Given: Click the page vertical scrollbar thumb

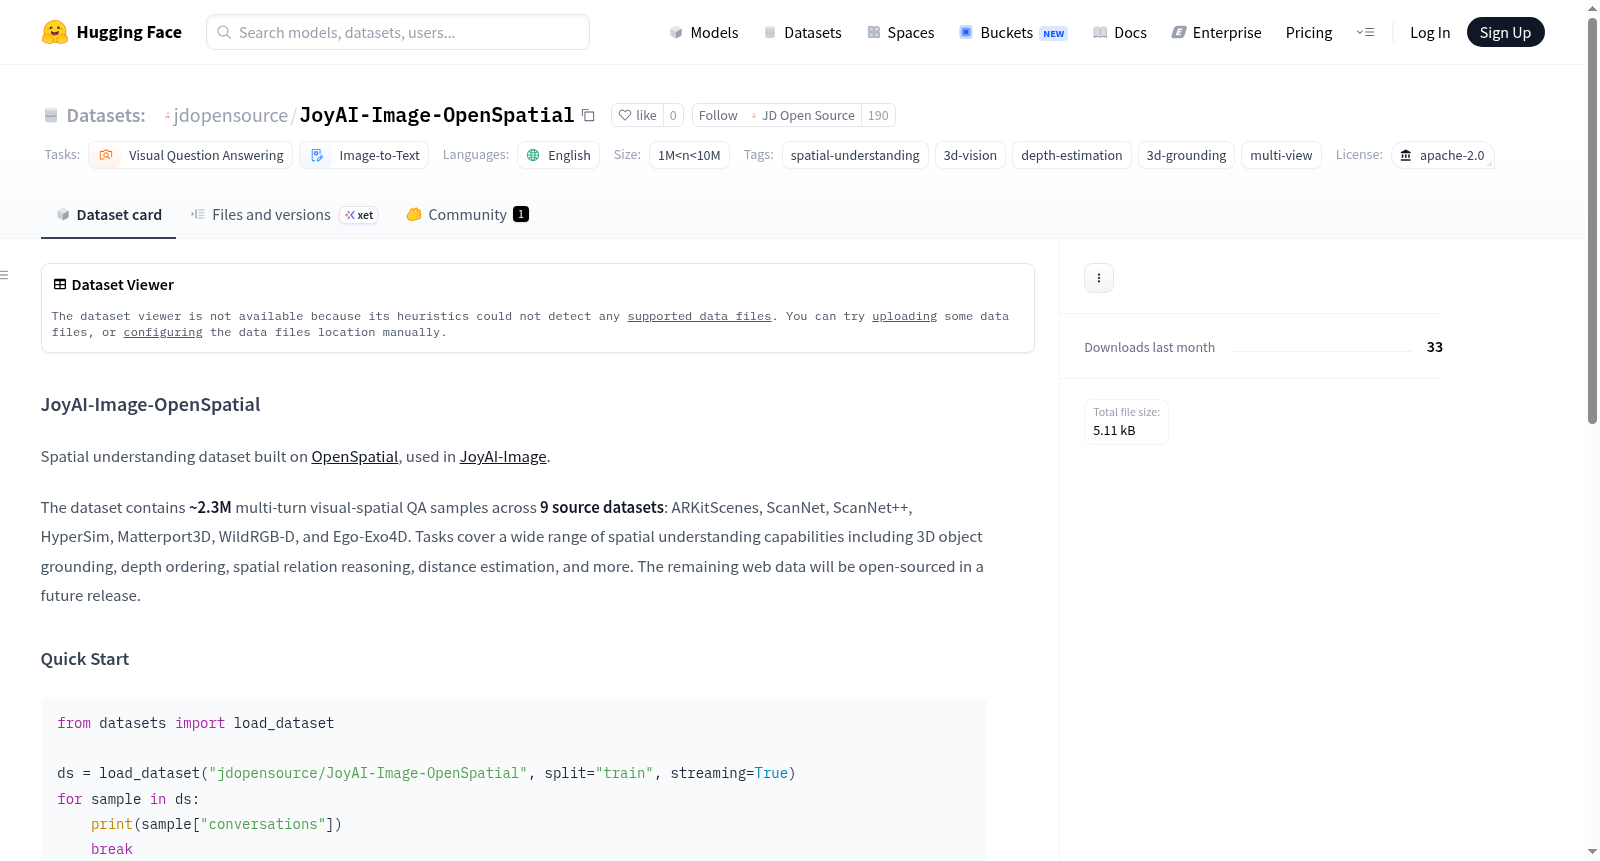Looking at the screenshot, I should point(1592,220).
